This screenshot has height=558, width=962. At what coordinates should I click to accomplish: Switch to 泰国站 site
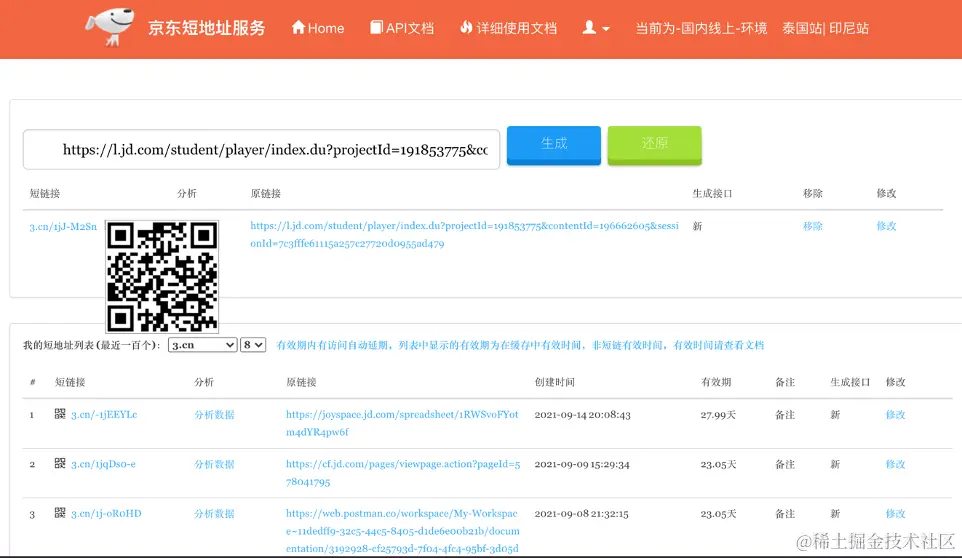tap(801, 28)
